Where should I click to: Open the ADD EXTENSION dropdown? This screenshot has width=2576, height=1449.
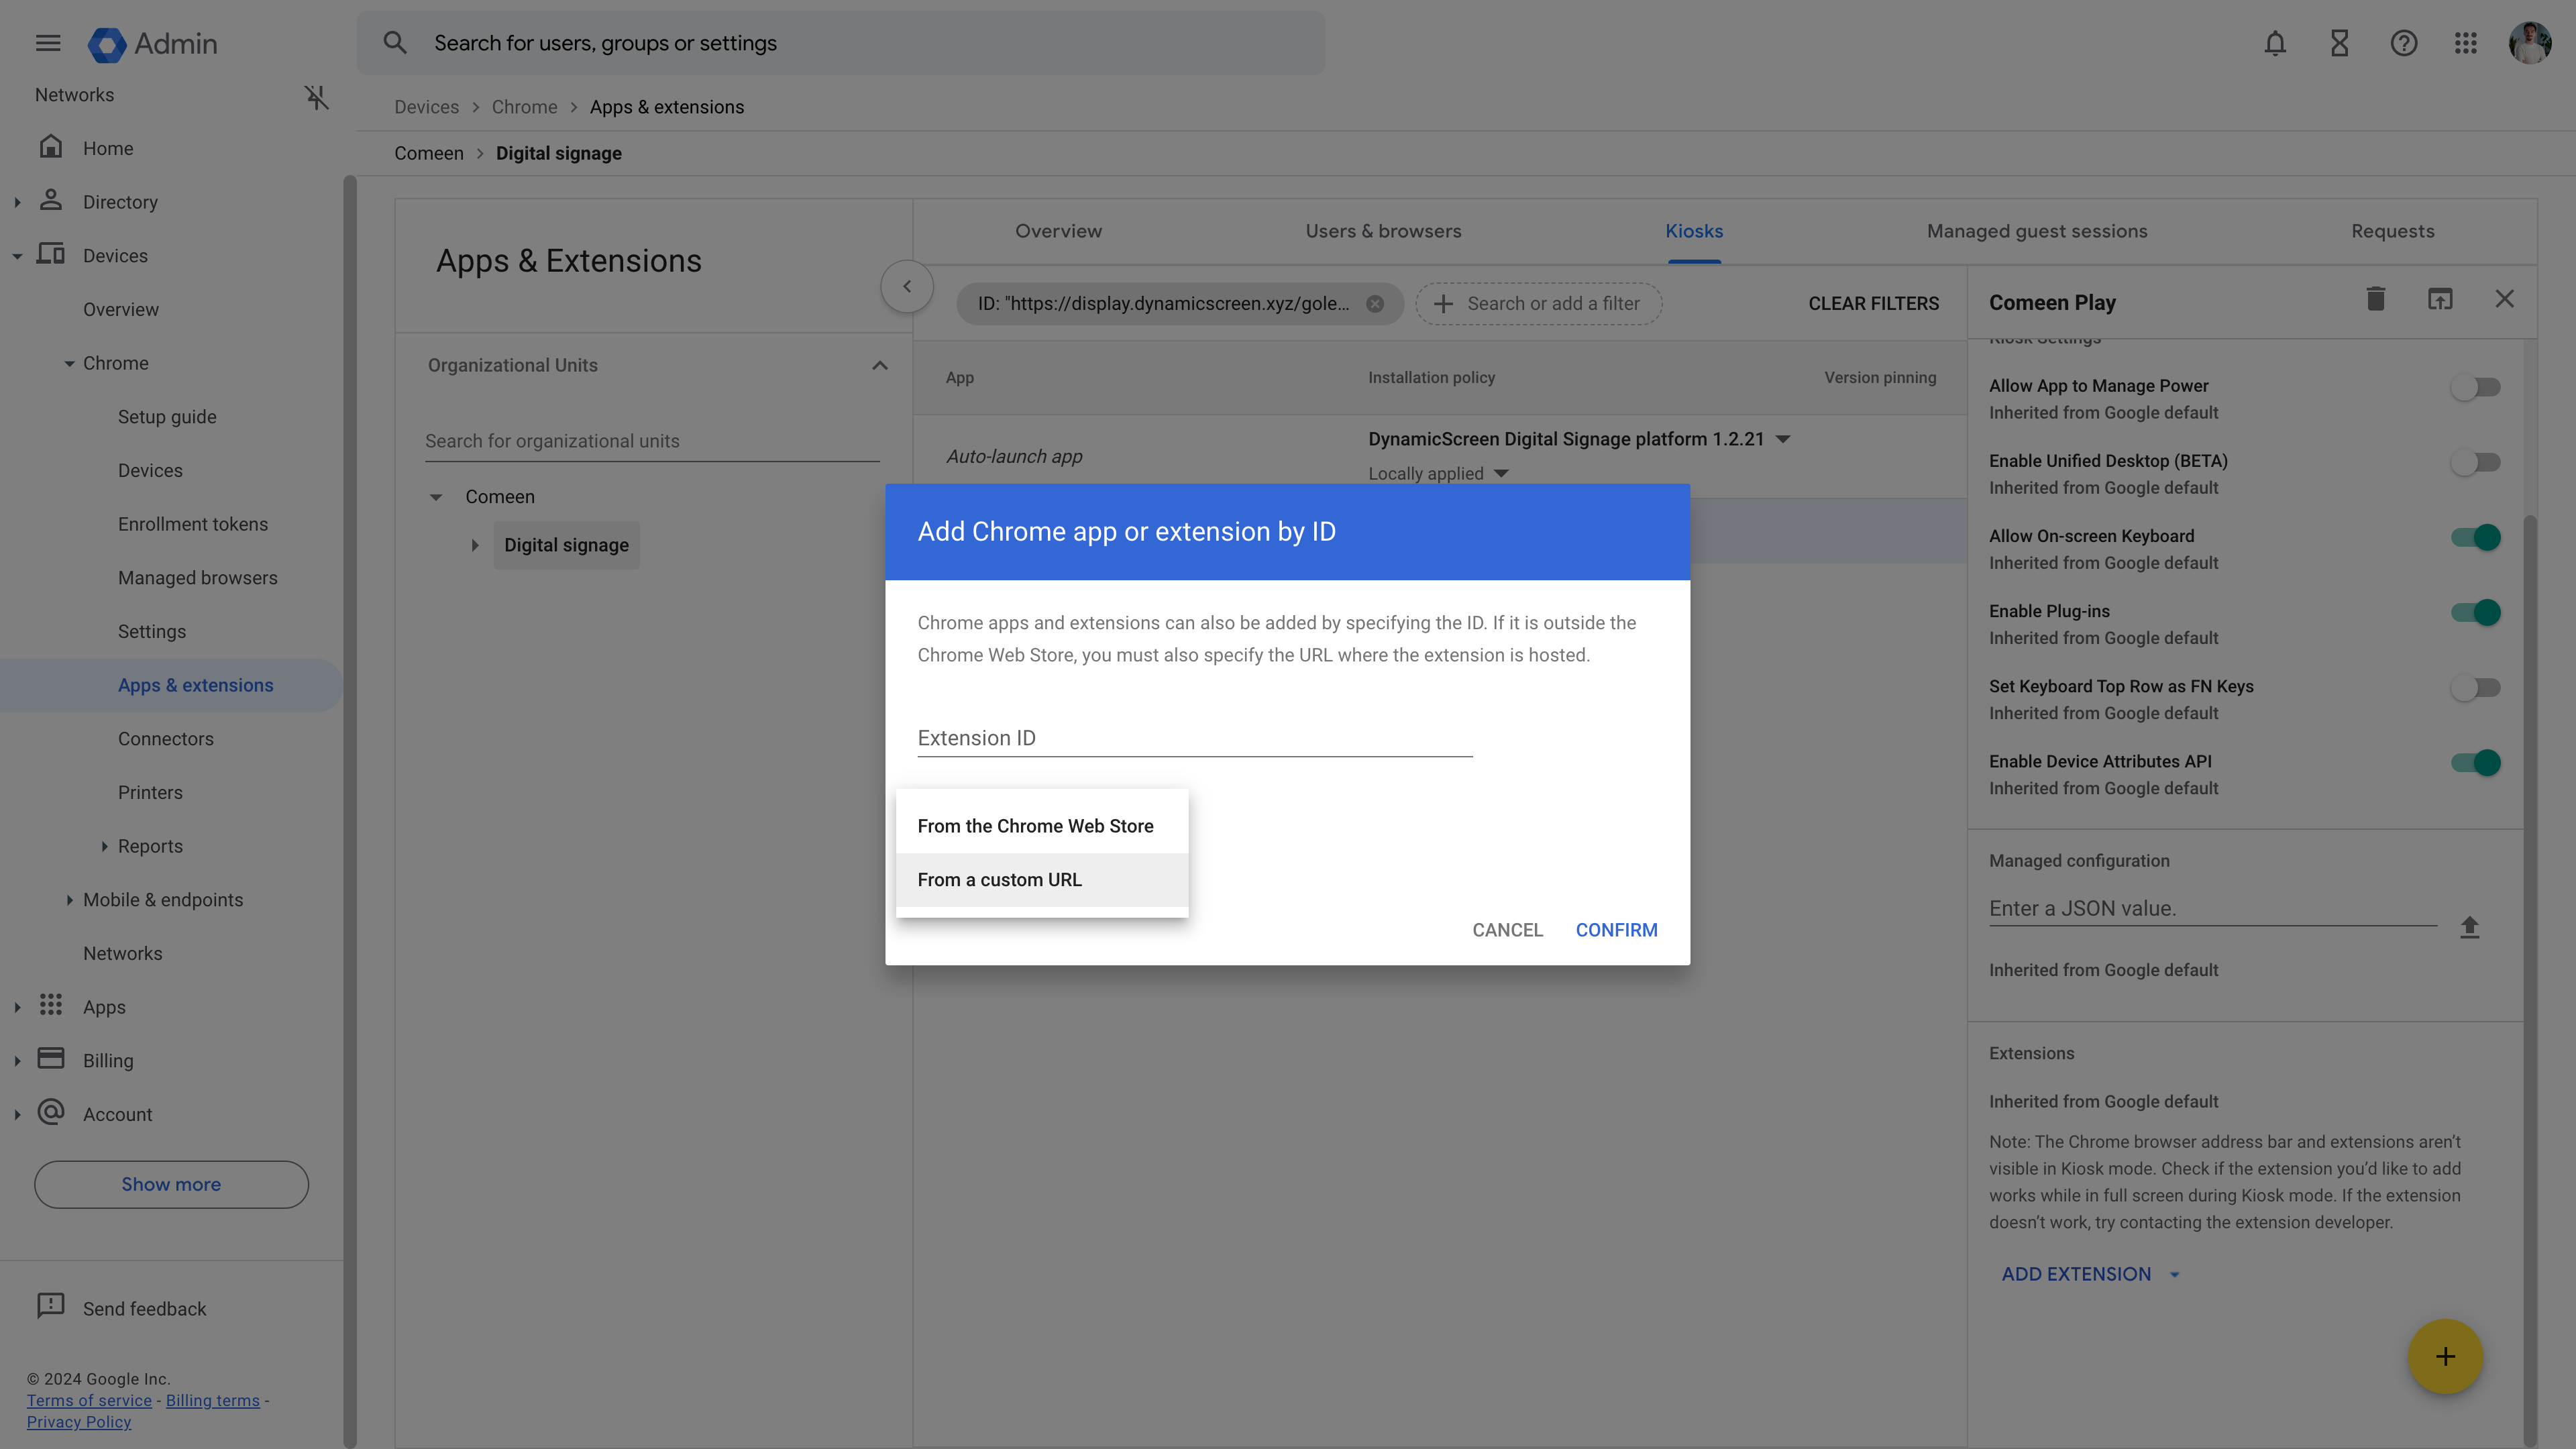tap(2090, 1274)
